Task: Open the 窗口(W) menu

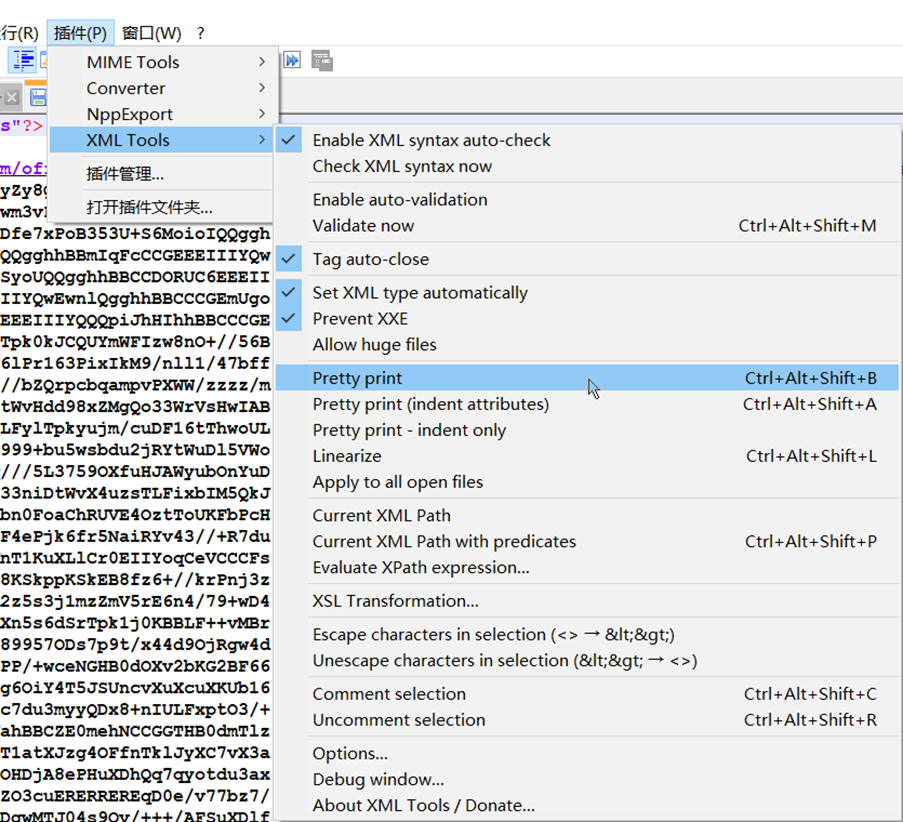Action: [x=152, y=33]
